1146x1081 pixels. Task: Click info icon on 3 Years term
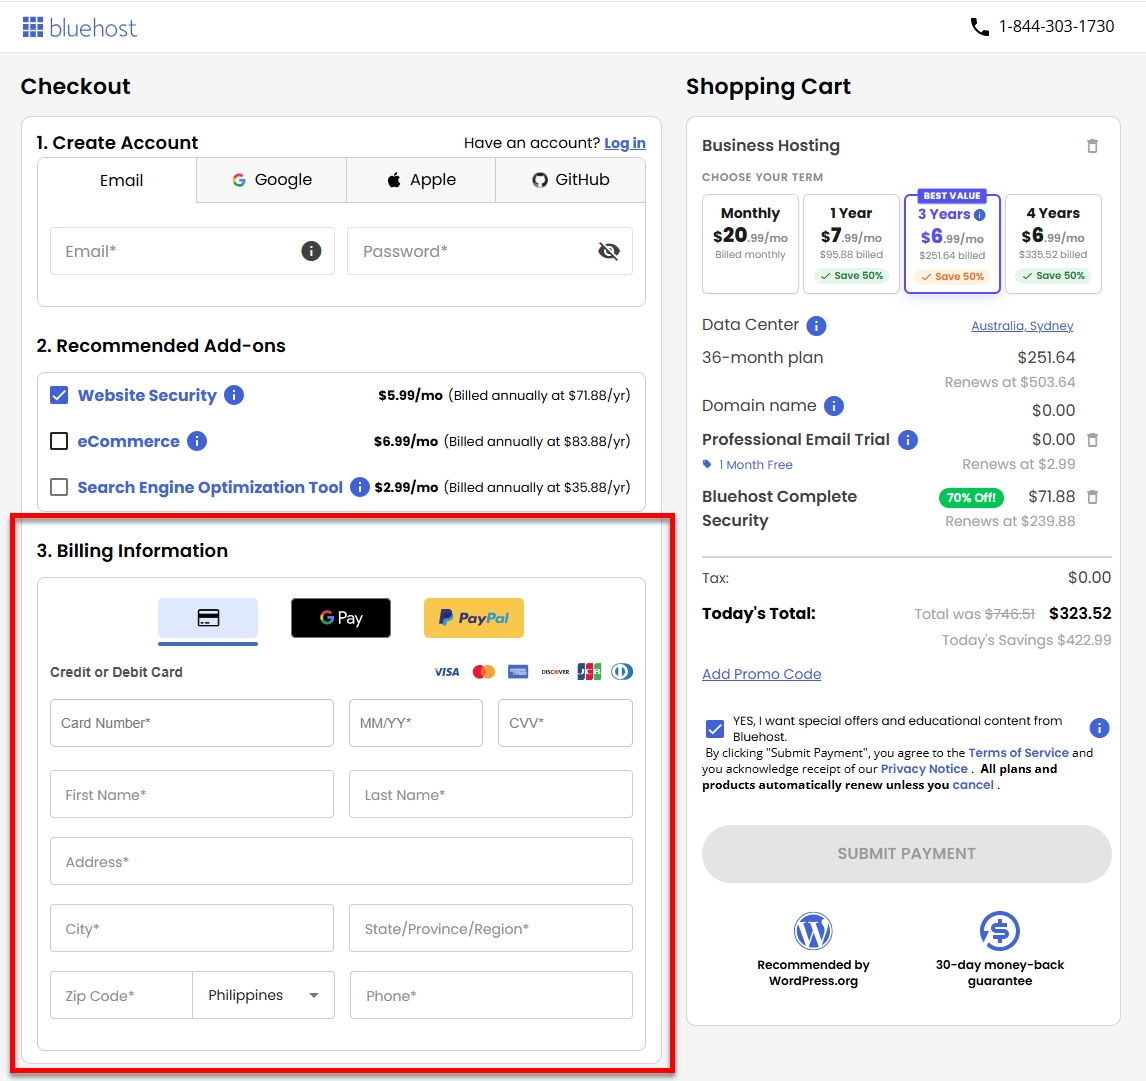(x=980, y=215)
